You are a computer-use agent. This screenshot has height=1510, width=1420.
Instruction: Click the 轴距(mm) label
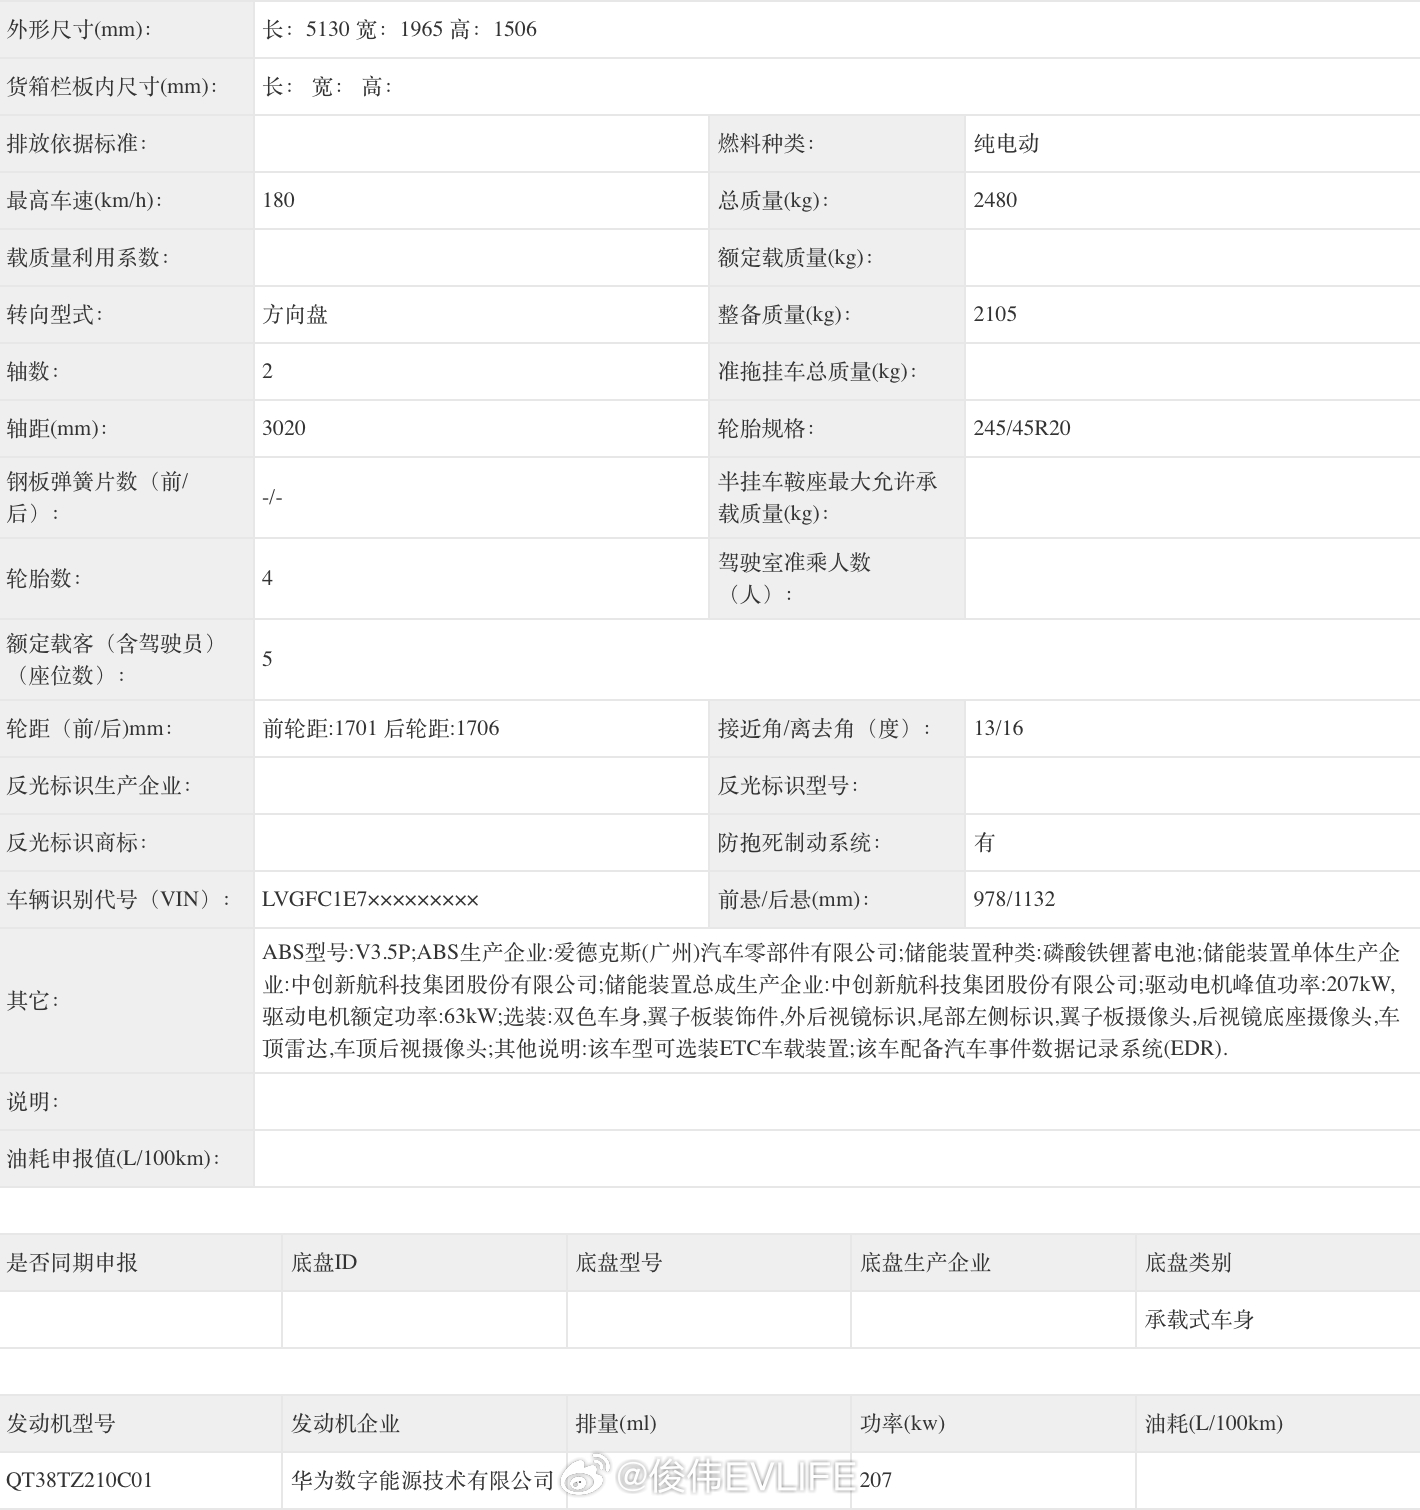coord(56,428)
